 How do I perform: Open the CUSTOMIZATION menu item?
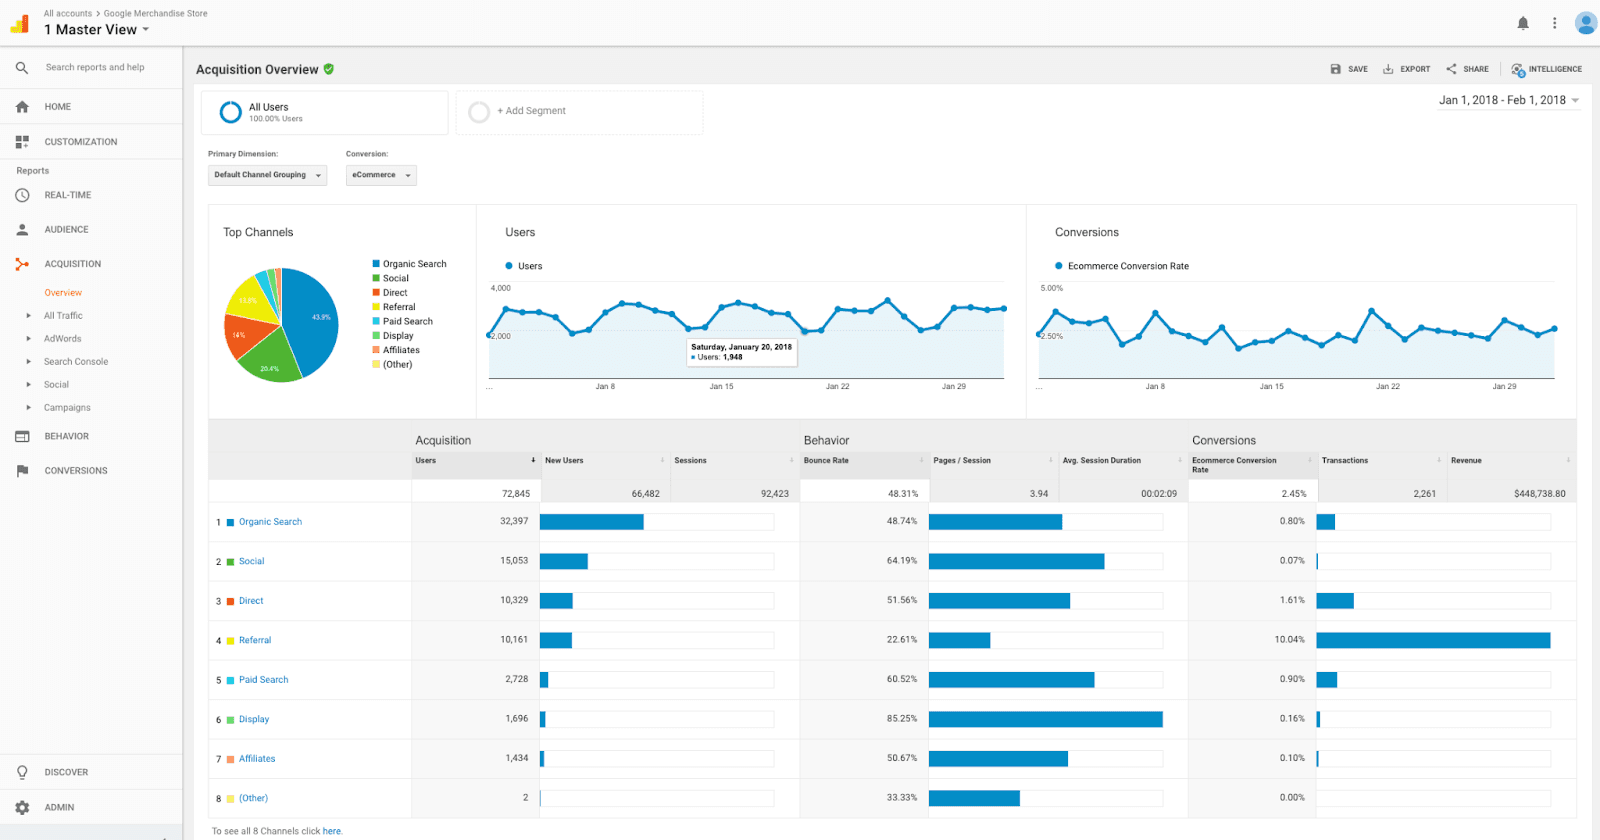[81, 142]
